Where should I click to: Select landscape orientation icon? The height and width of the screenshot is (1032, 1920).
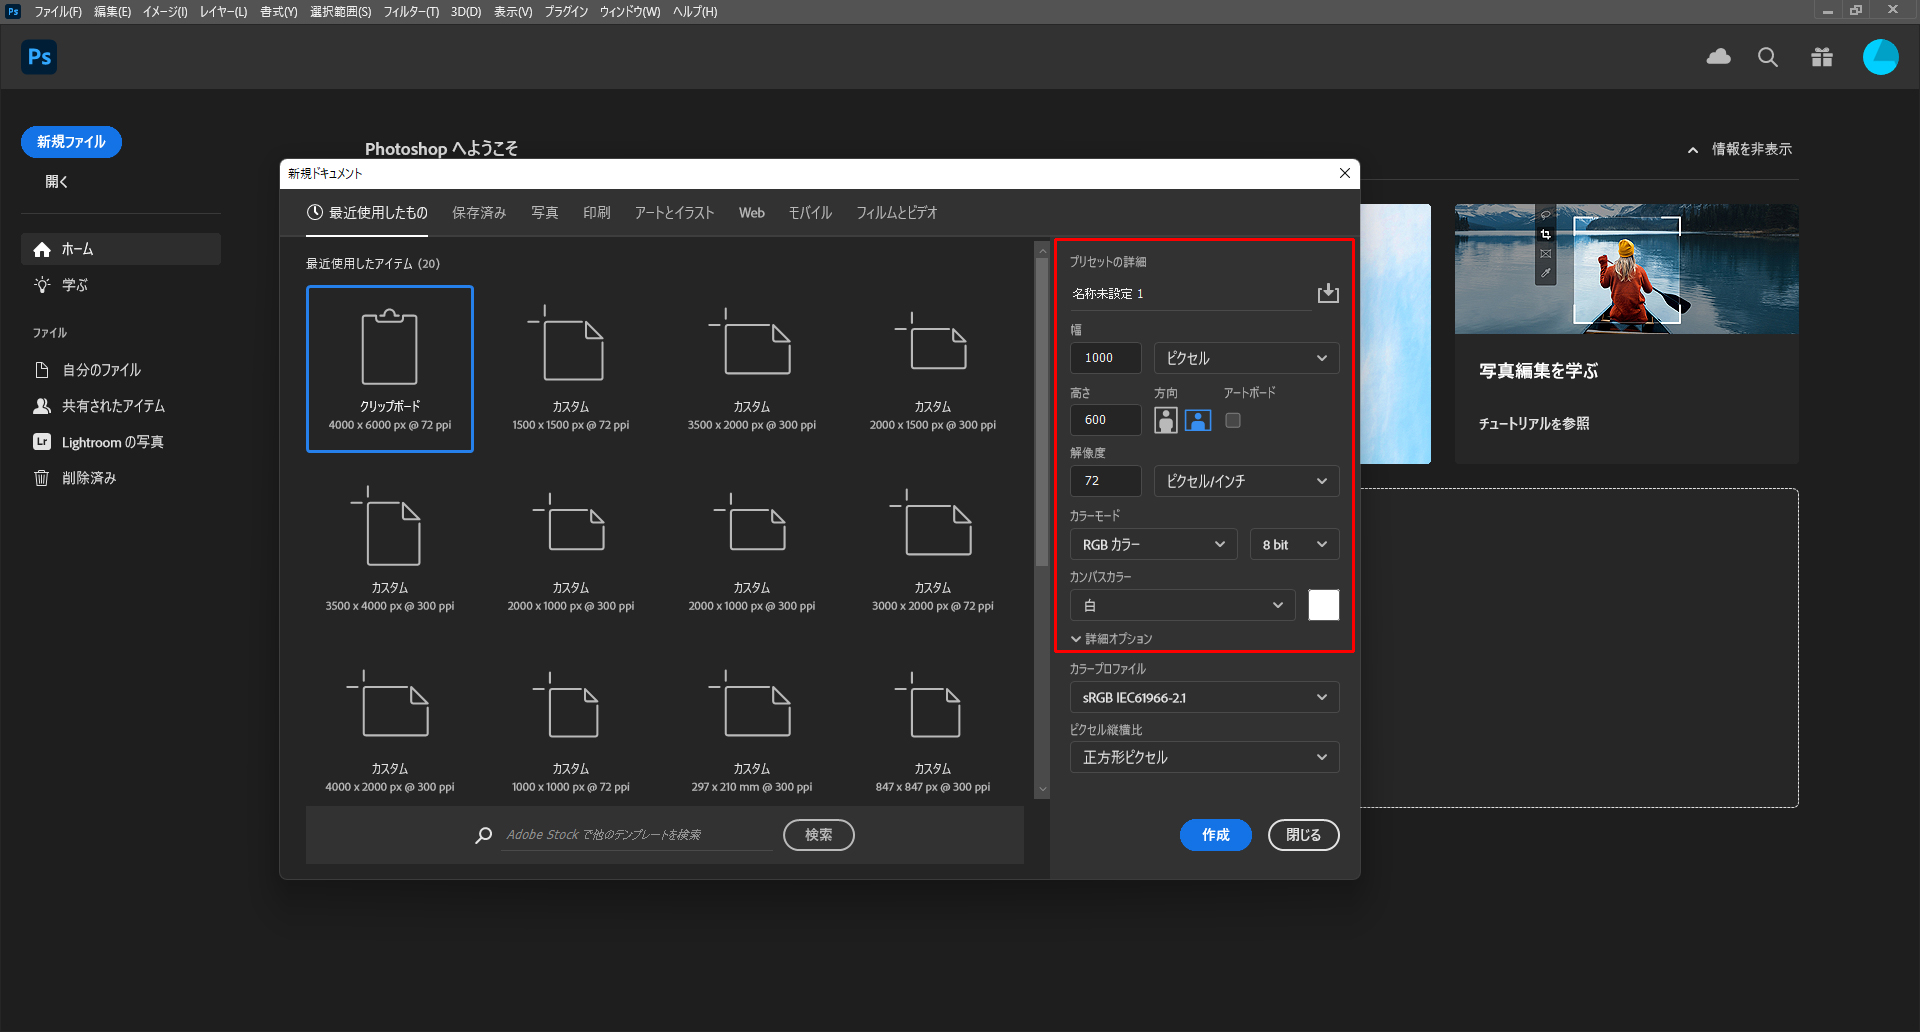click(1197, 420)
